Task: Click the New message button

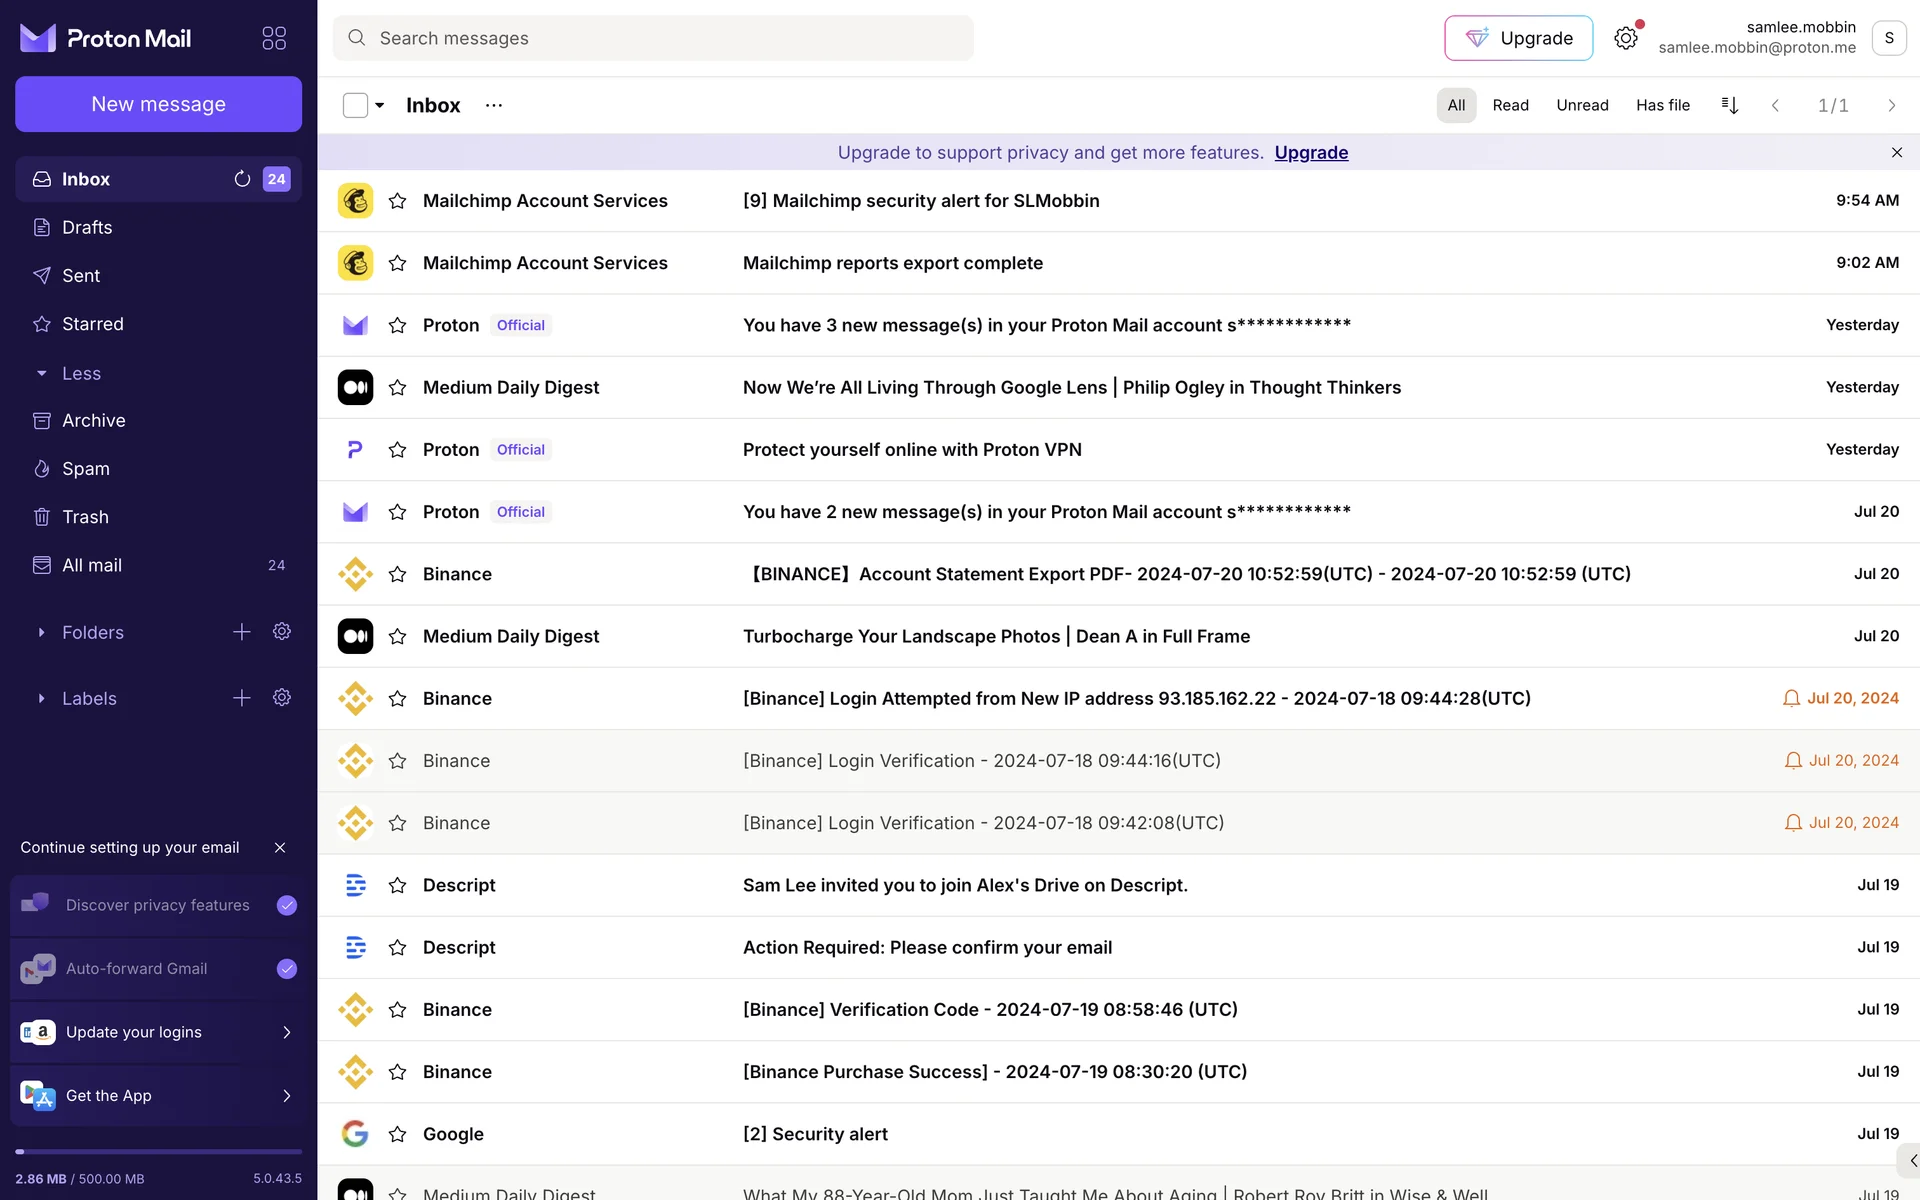Action: pos(158,104)
